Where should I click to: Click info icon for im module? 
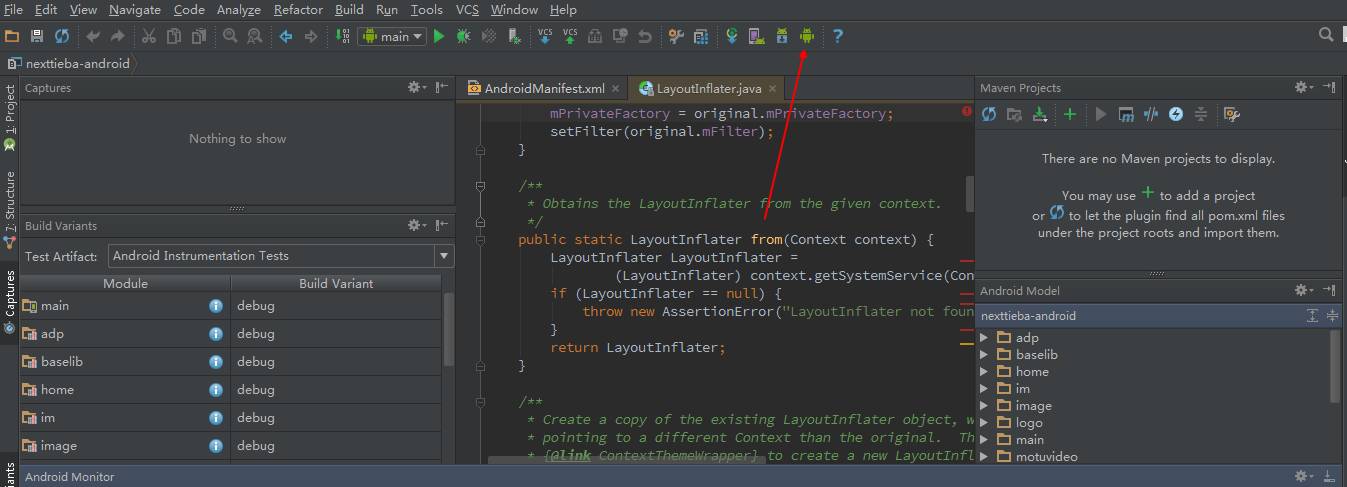(216, 418)
